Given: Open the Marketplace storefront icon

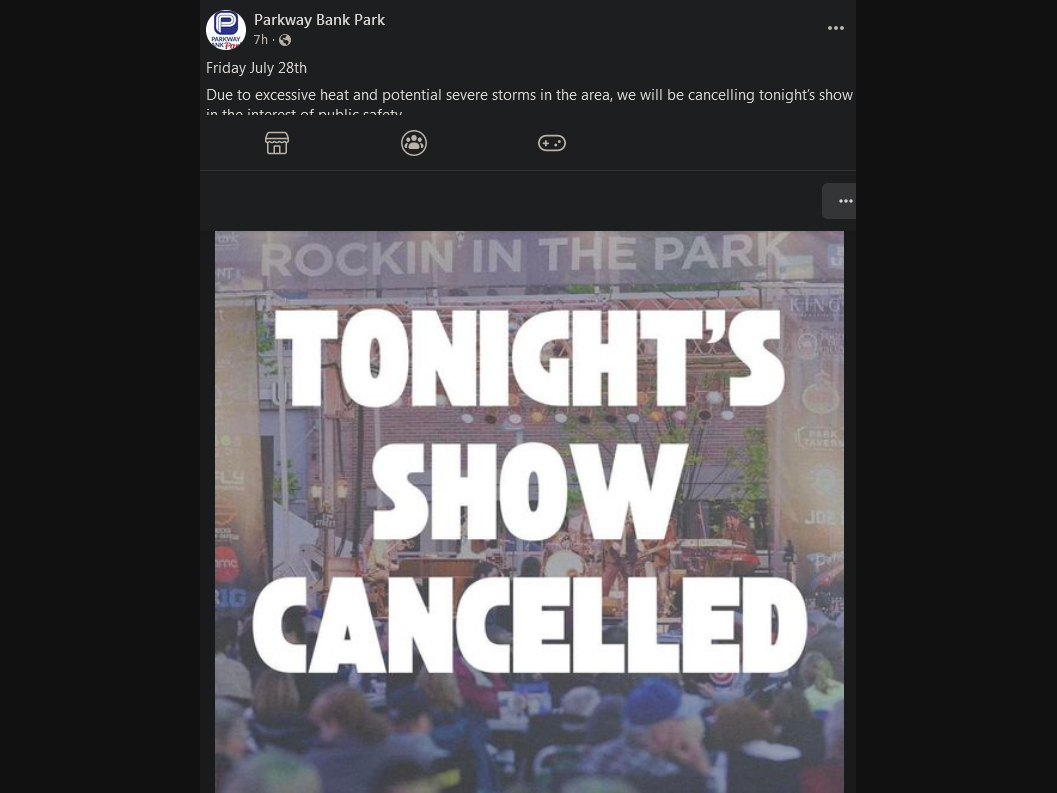Looking at the screenshot, I should [x=277, y=143].
